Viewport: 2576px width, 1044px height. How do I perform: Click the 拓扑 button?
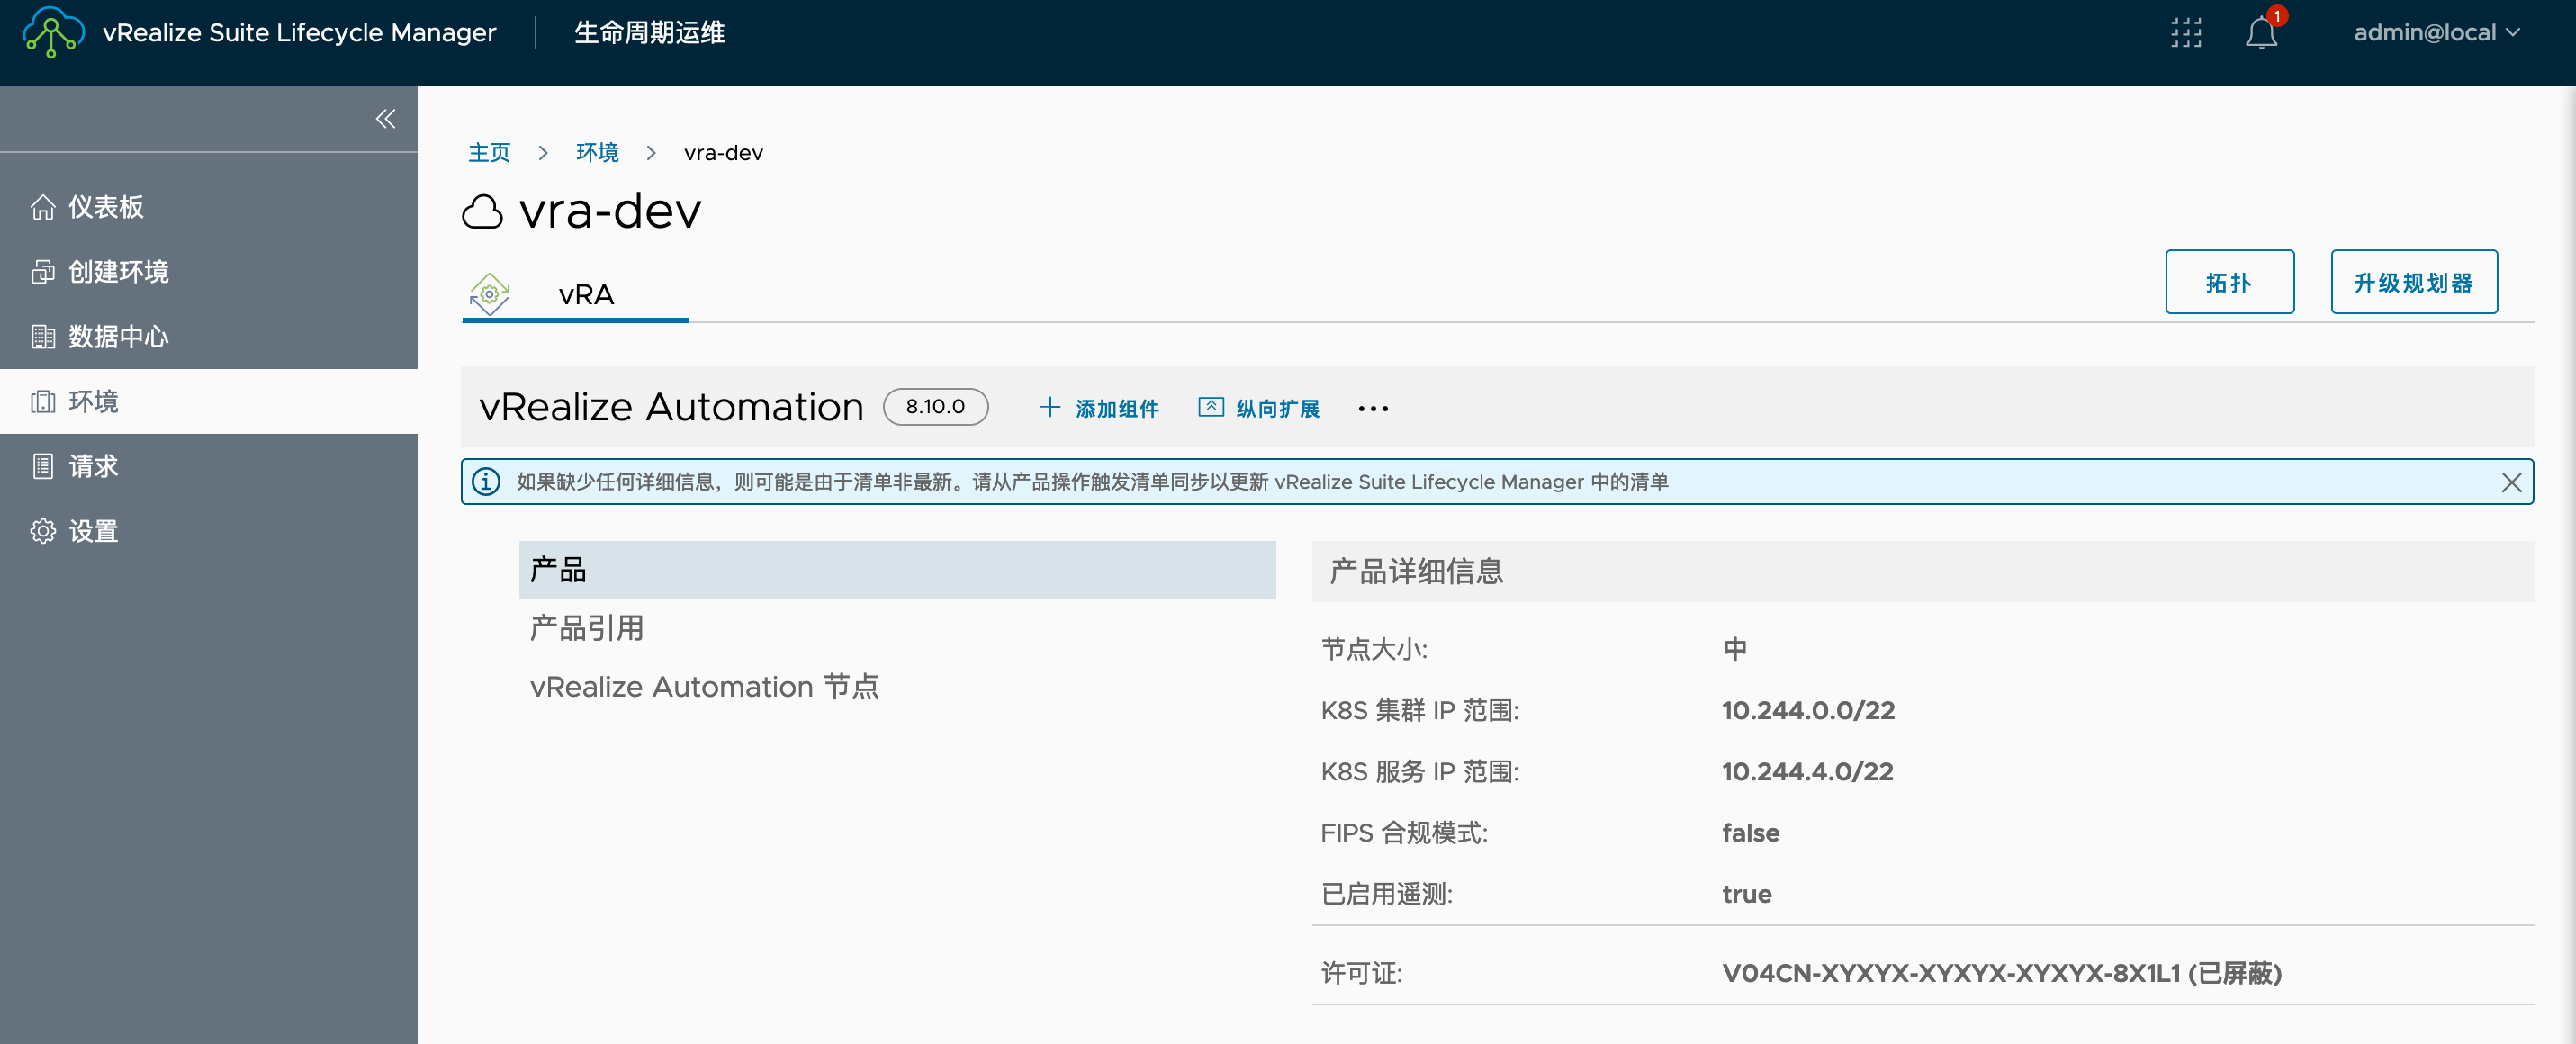pos(2229,282)
